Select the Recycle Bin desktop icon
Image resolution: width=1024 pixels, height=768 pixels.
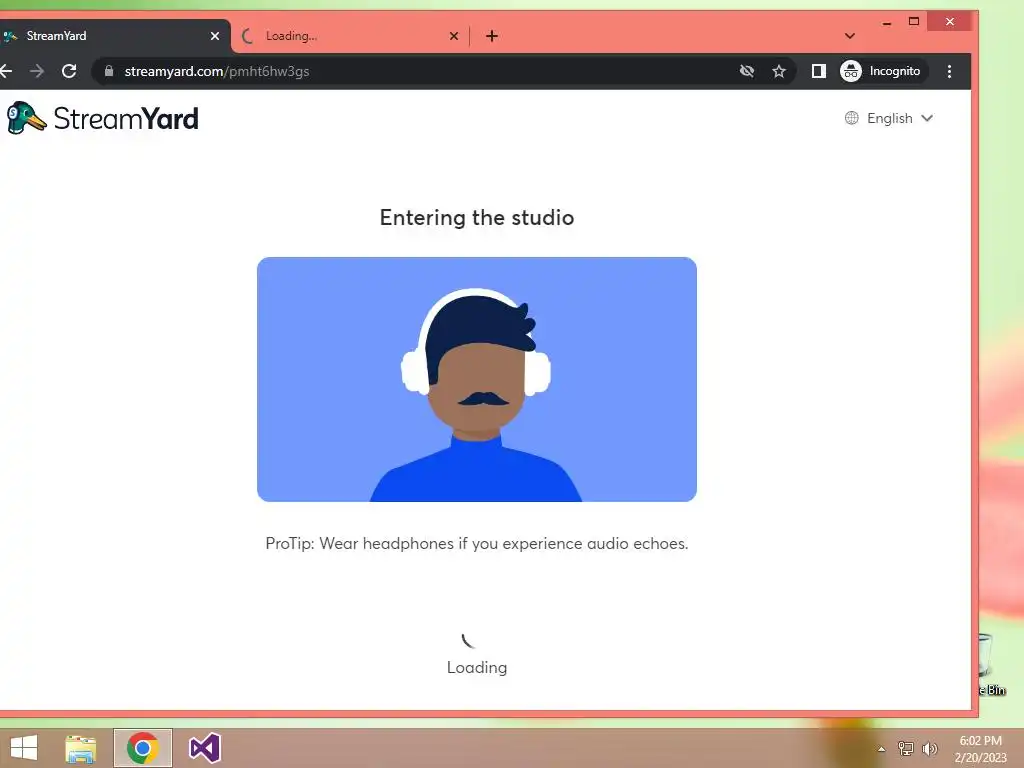tap(991, 664)
